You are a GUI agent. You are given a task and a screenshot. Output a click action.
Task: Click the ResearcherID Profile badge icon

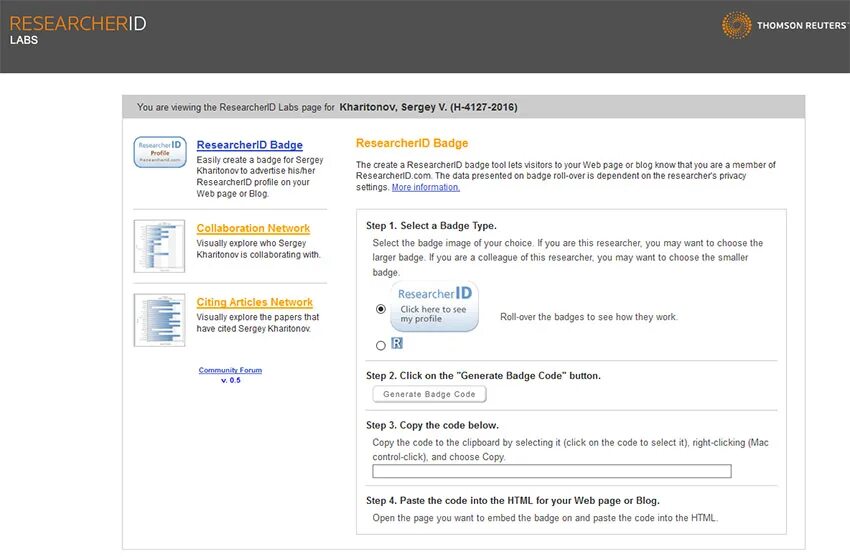160,152
